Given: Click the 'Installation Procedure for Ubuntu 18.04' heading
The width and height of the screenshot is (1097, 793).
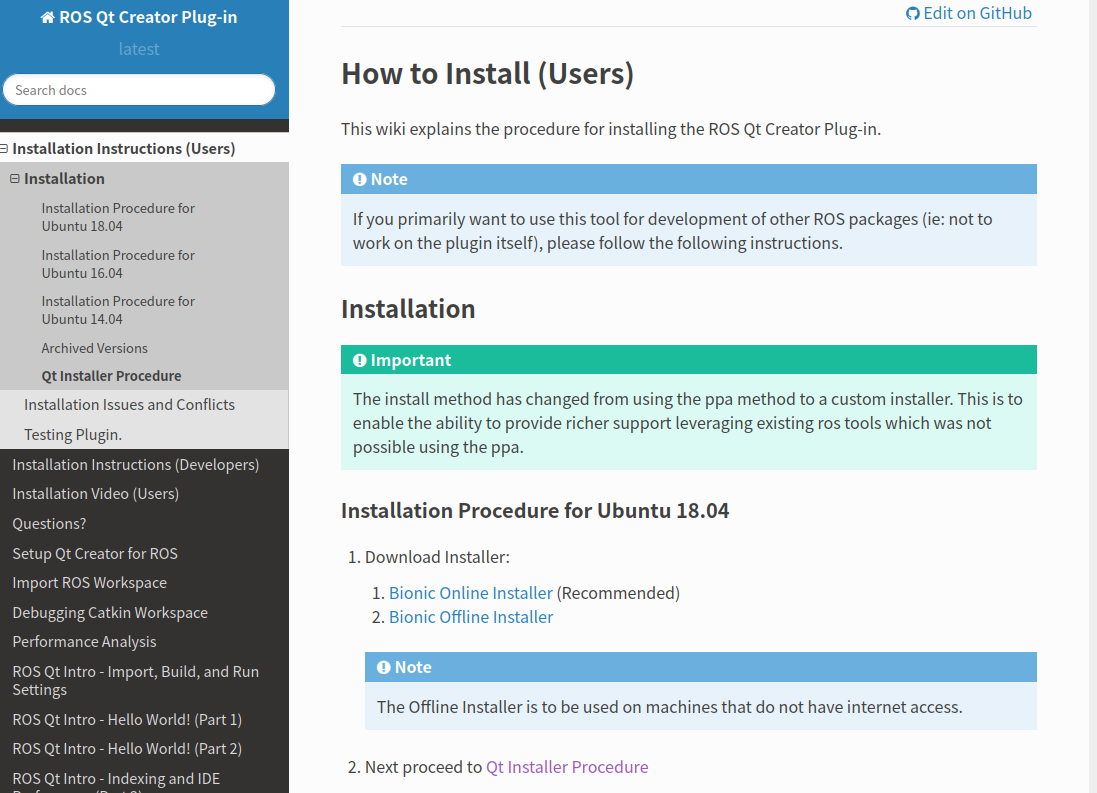Looking at the screenshot, I should click(535, 511).
